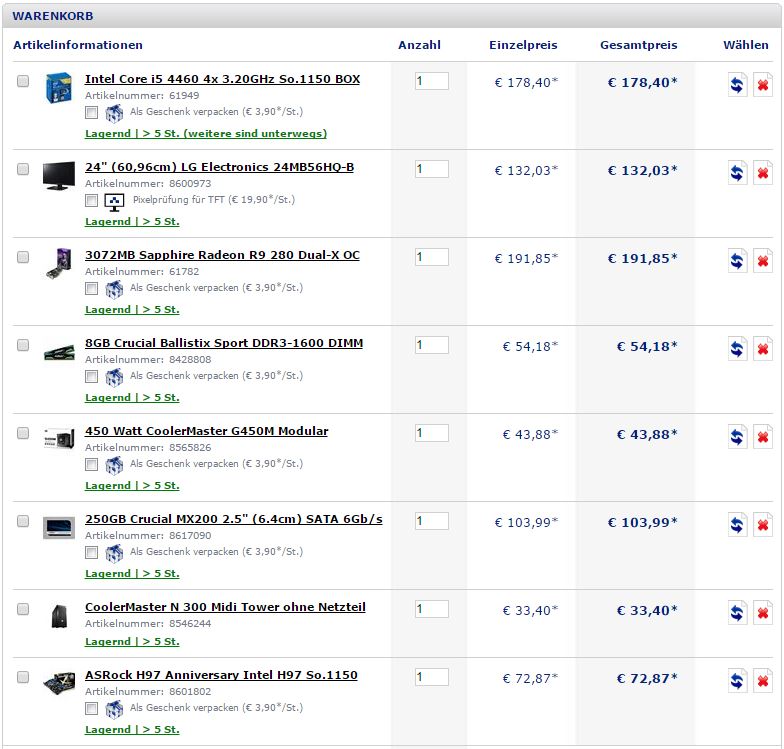Image resolution: width=784 pixels, height=749 pixels.
Task: Click the CoolerMaster N 300 tower thumbnail
Action: click(59, 616)
